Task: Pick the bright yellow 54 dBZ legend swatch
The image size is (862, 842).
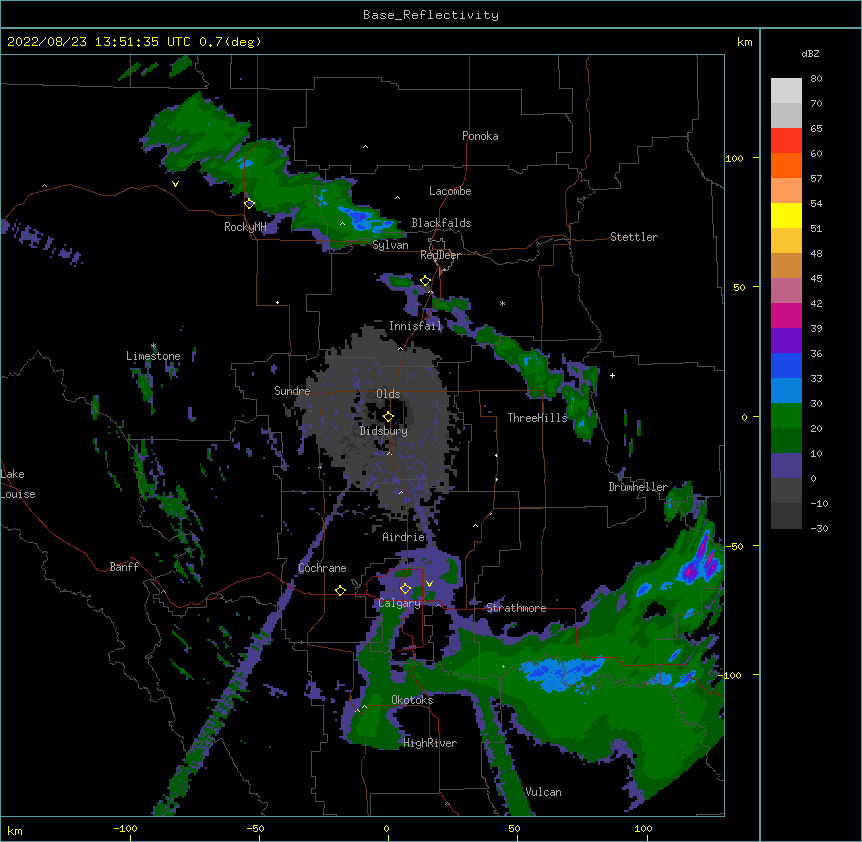Action: pyautogui.click(x=786, y=215)
